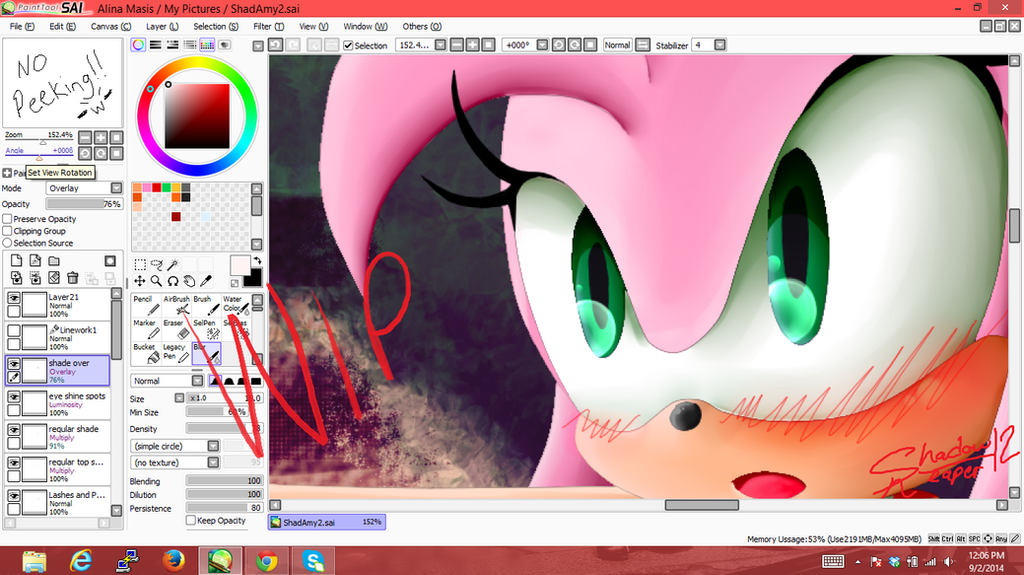Click navigator zoom in plus button

[x=101, y=137]
